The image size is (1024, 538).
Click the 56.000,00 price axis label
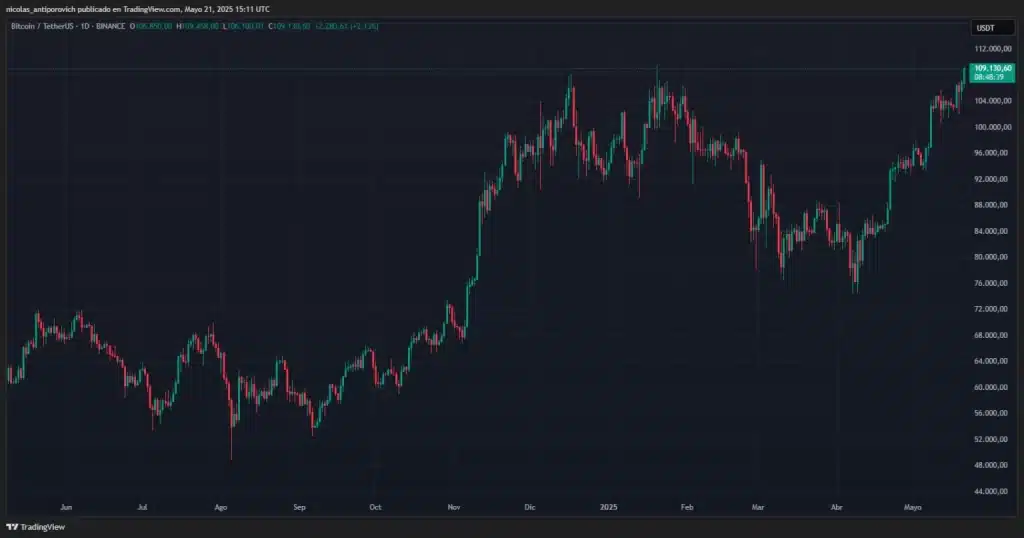pyautogui.click(x=993, y=413)
